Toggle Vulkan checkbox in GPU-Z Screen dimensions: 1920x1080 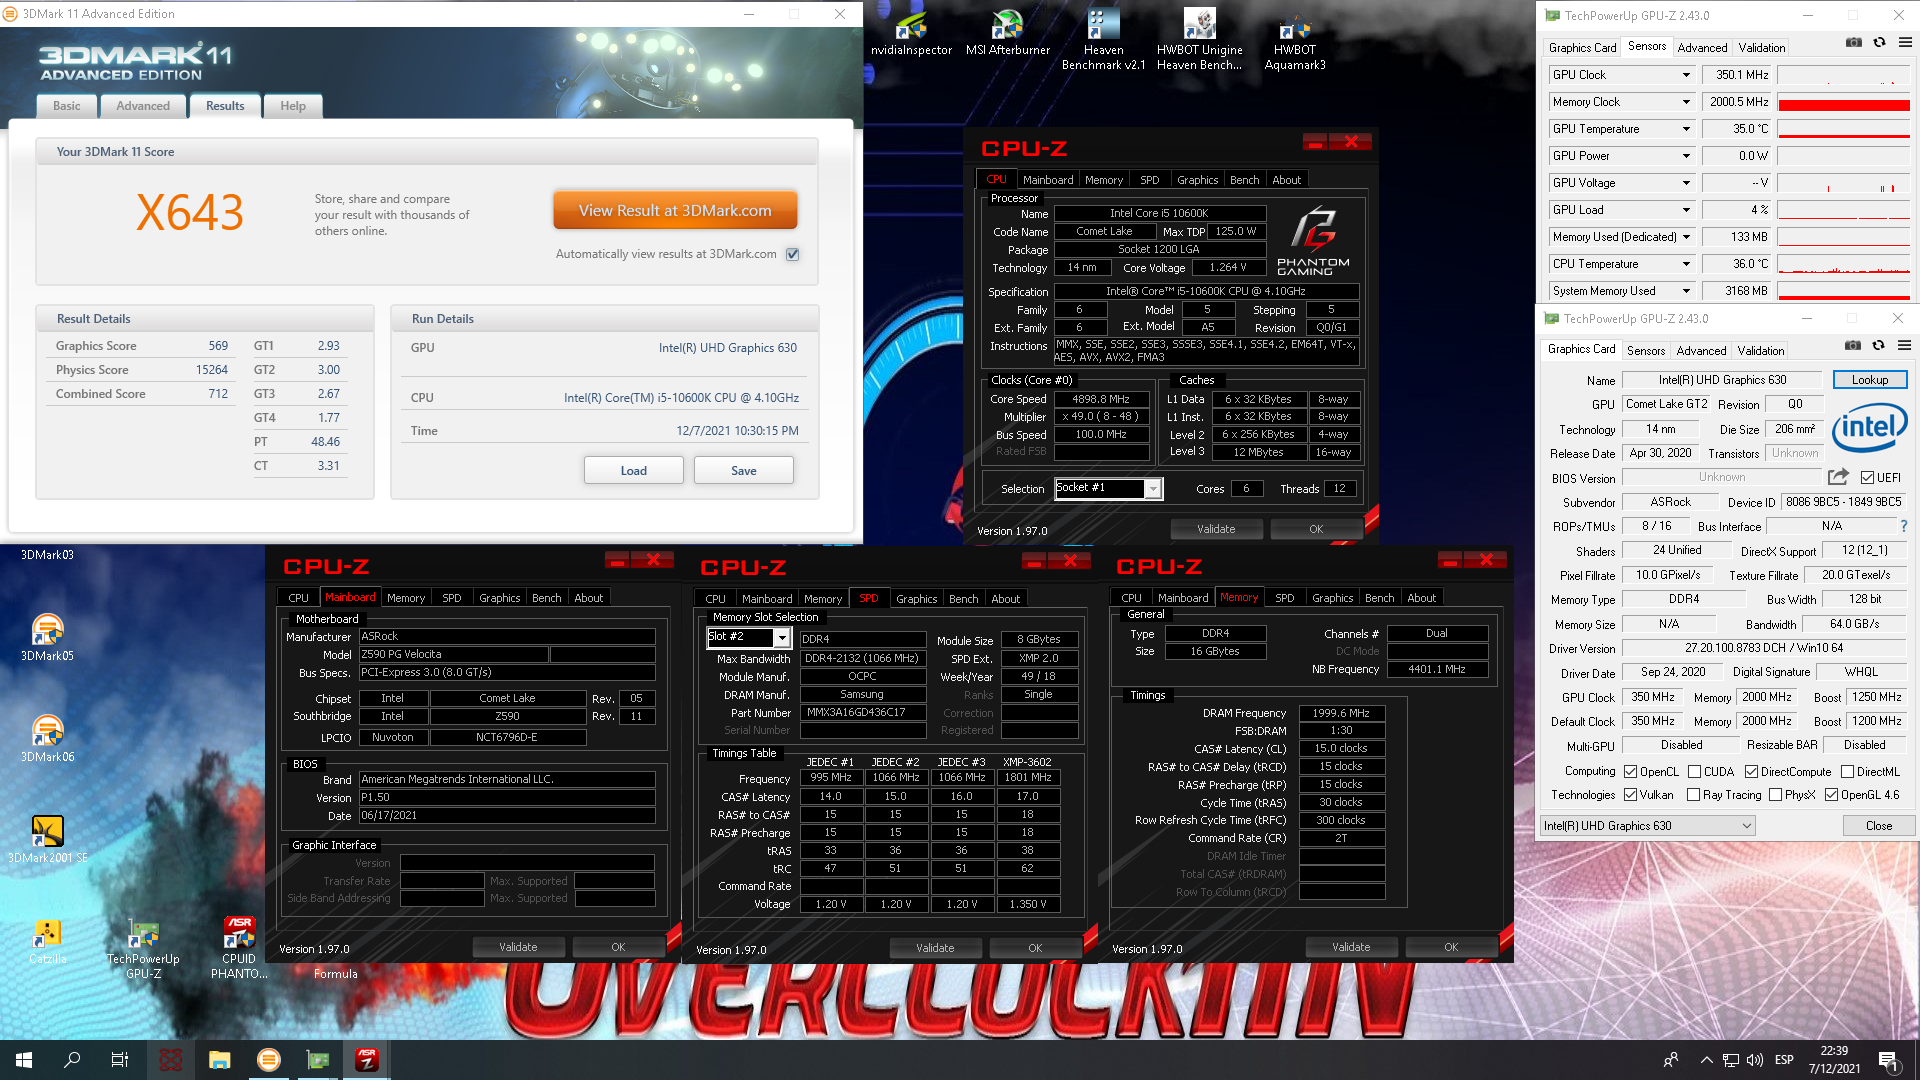click(1631, 795)
